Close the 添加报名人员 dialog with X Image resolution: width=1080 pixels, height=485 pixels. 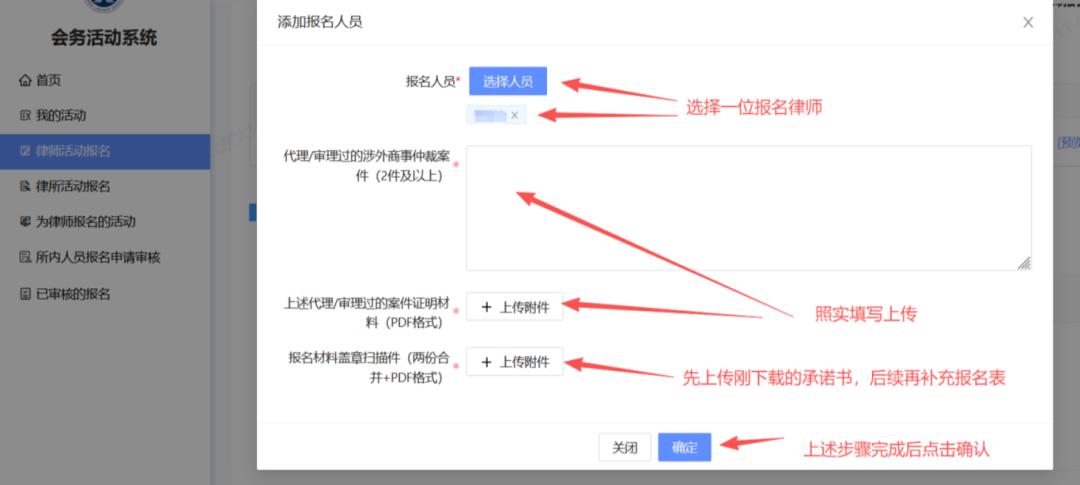1028,22
